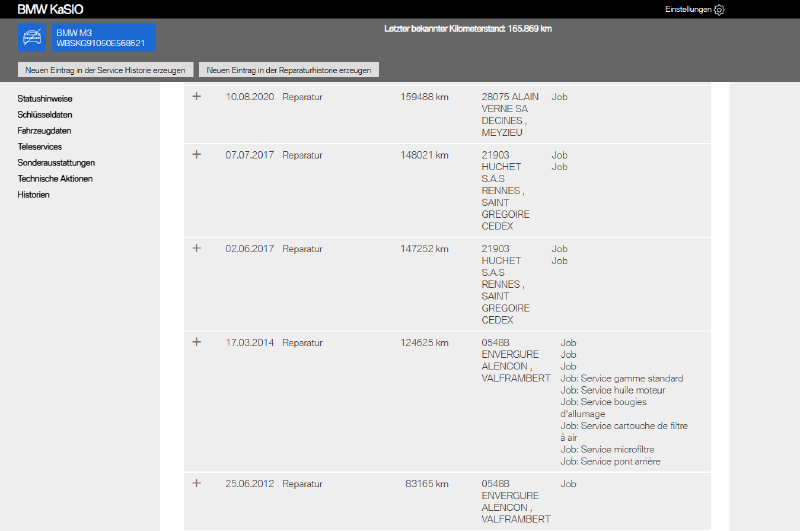Screen dimensions: 800x531
Task: Click Job text in 10.08.2020 row
Action: [x=559, y=97]
